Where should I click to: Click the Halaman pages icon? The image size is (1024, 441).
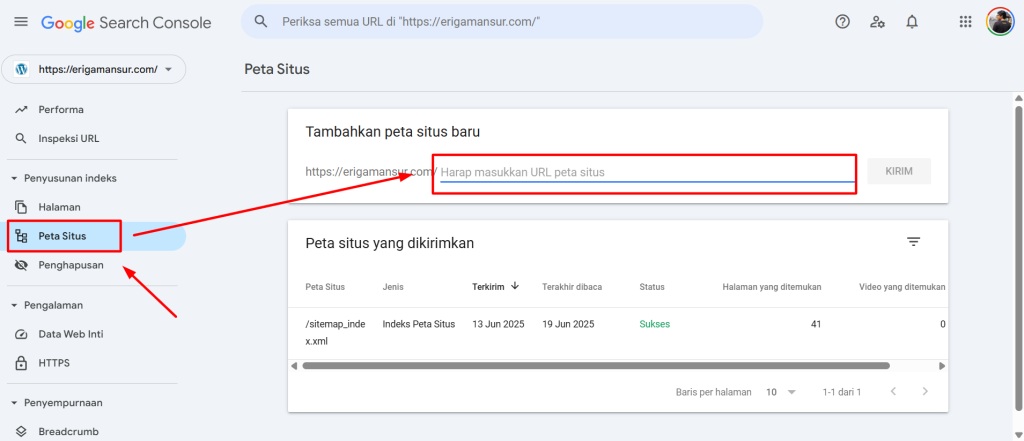22,207
